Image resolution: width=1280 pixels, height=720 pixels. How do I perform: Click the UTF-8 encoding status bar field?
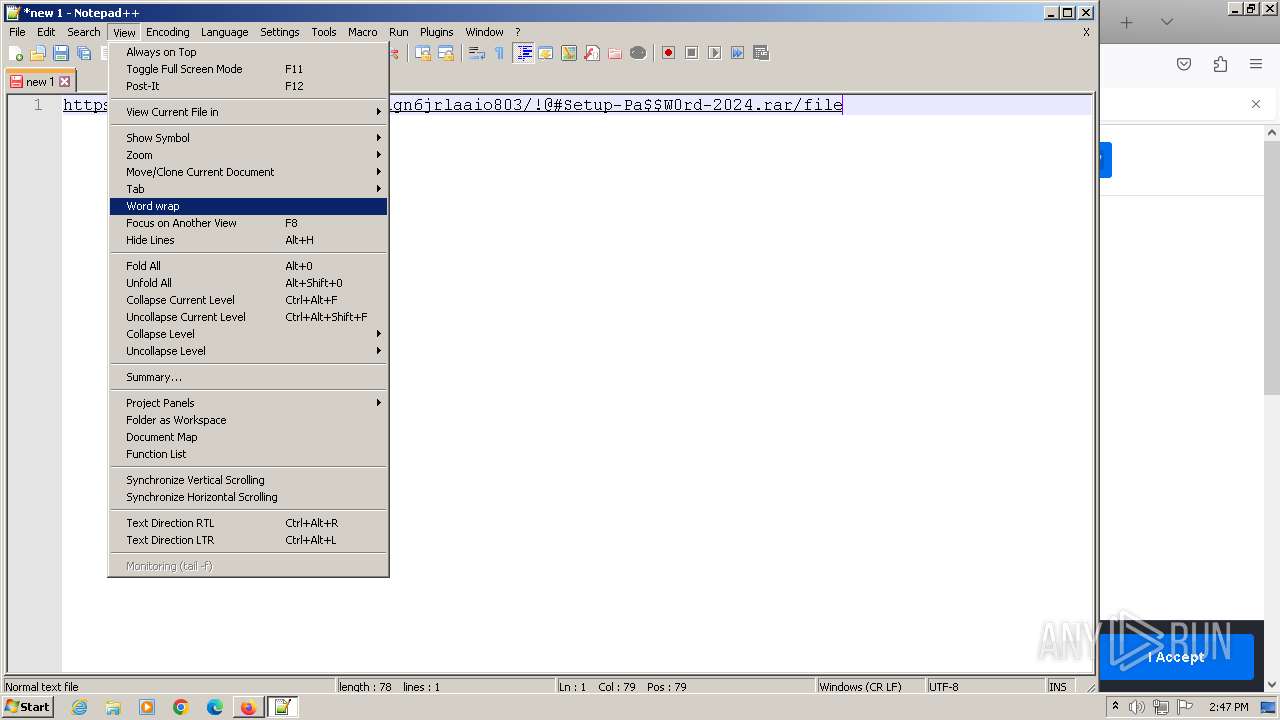click(985, 687)
